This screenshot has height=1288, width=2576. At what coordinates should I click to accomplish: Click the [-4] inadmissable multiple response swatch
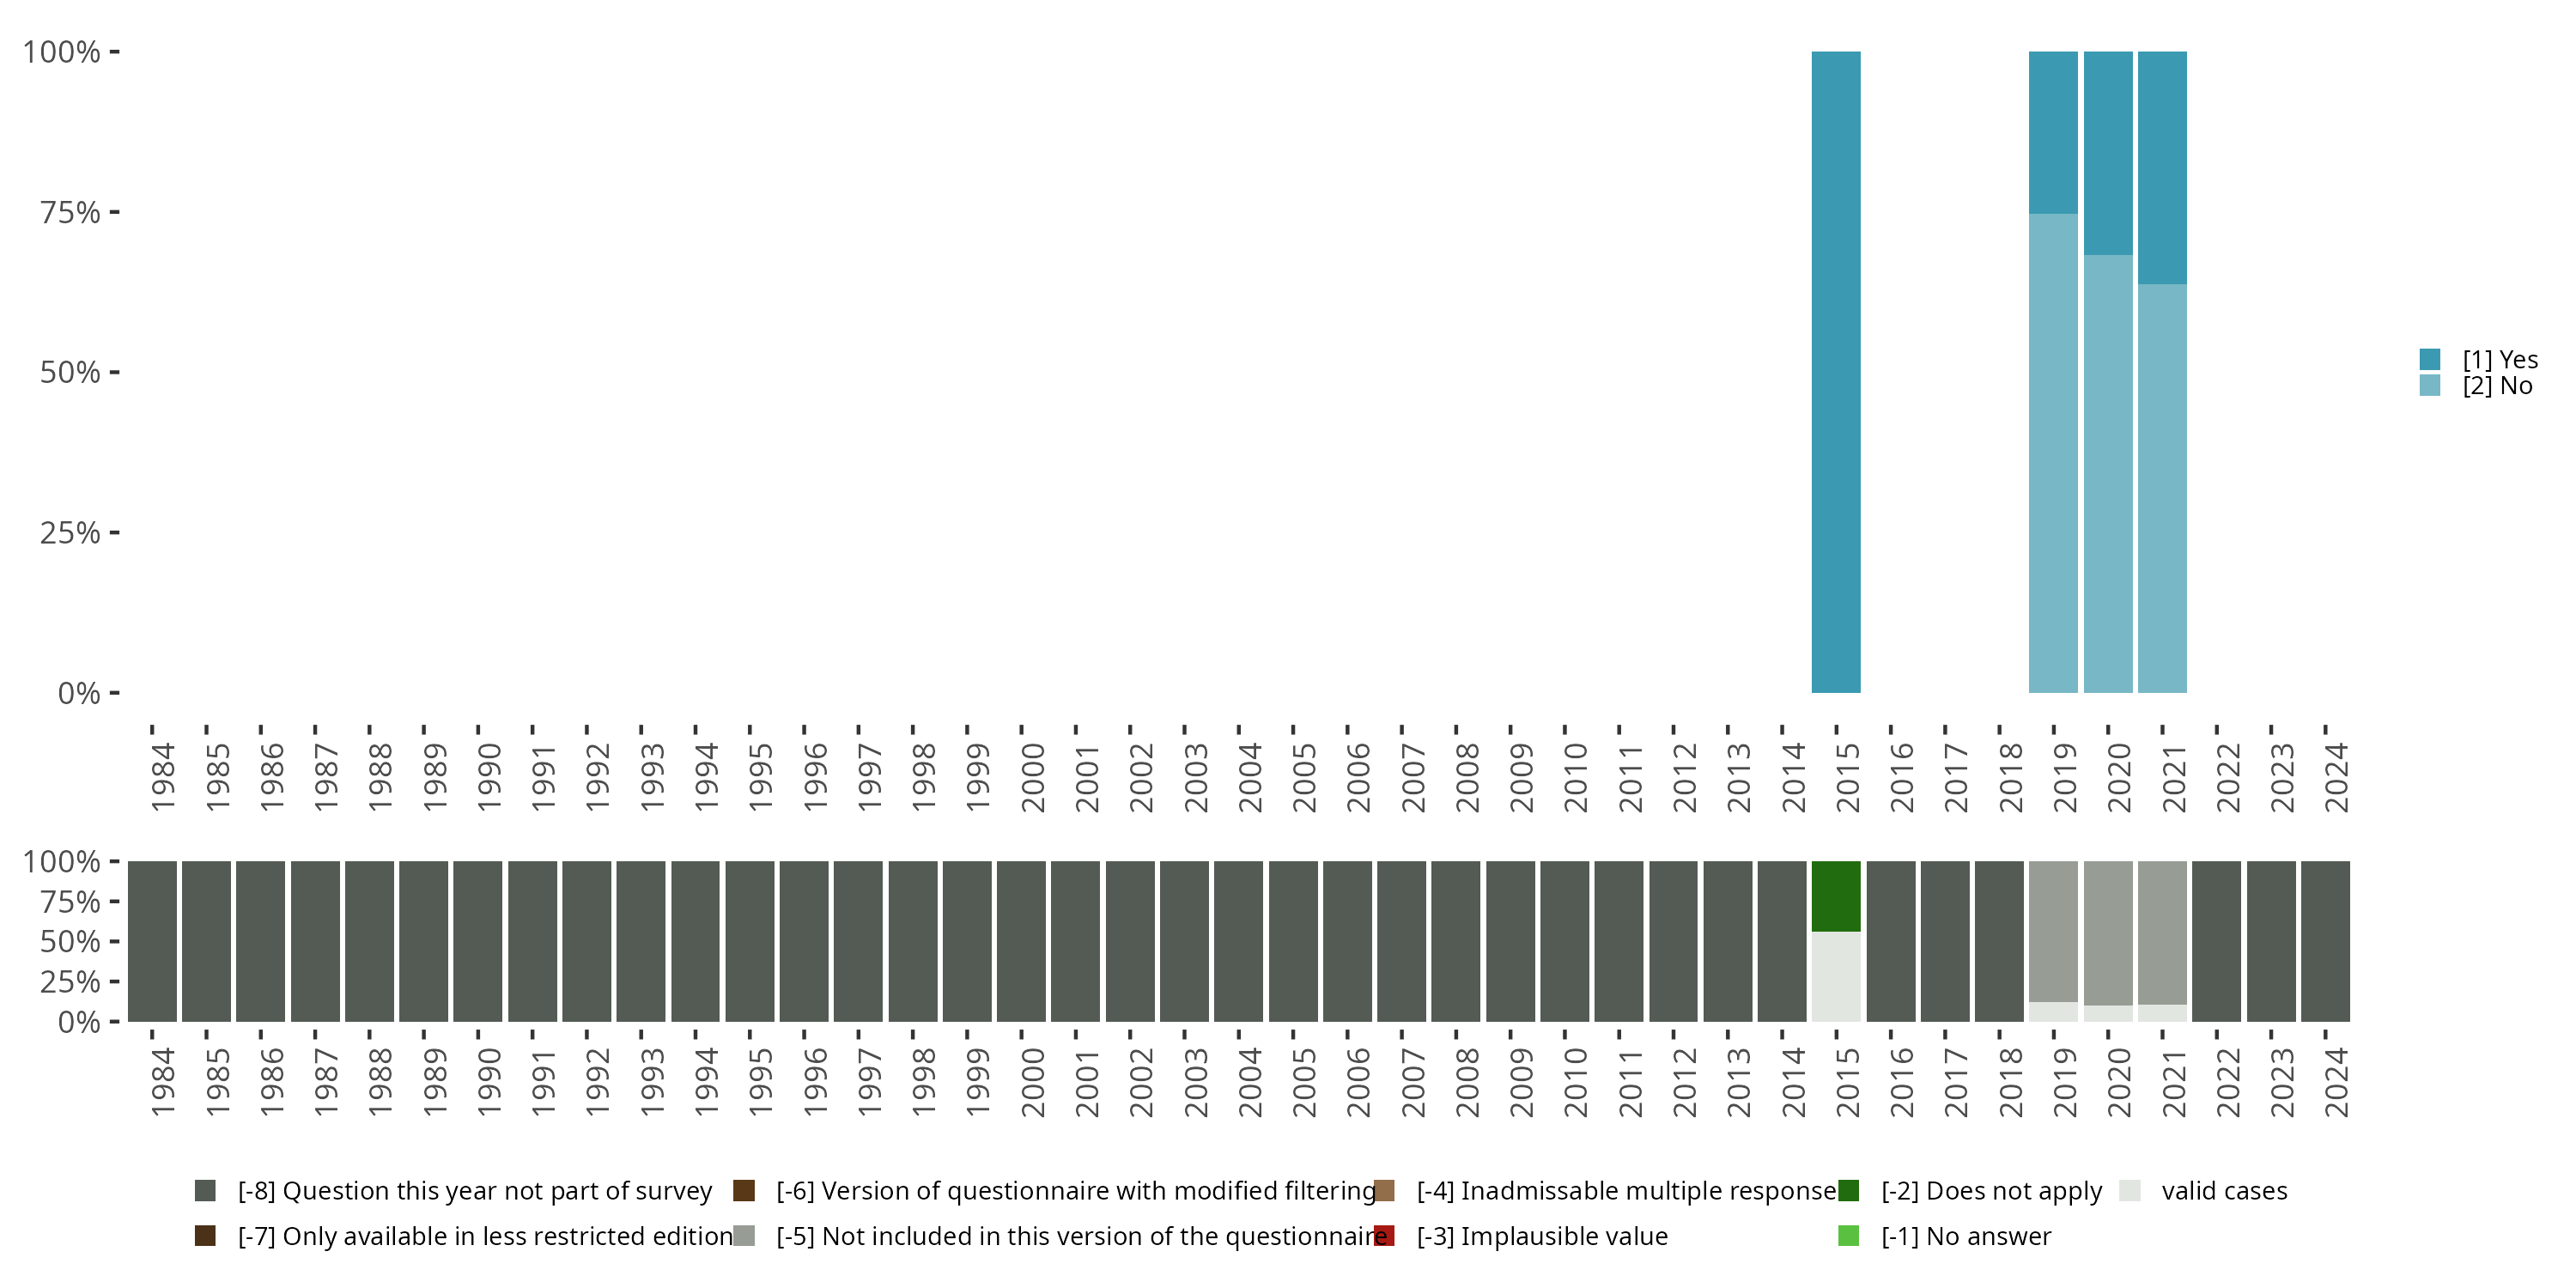click(x=1384, y=1190)
